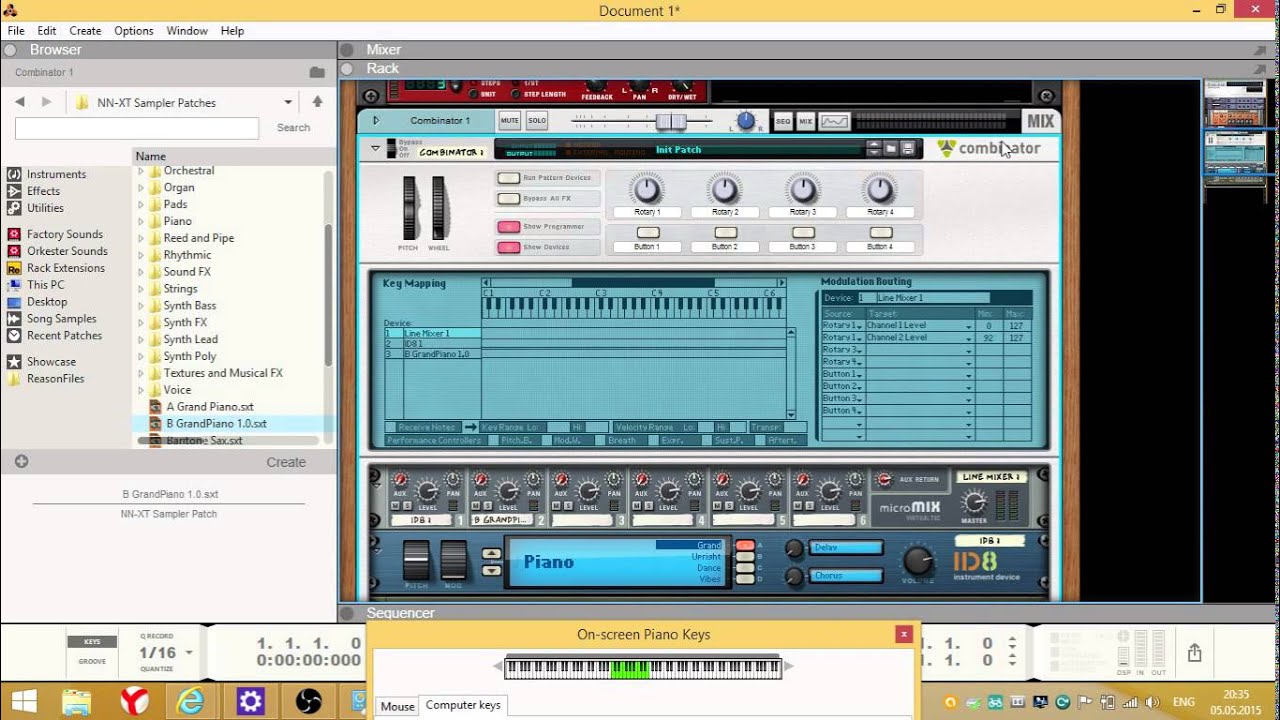1280x720 pixels.
Task: Open the Edit menu
Action: [x=47, y=31]
